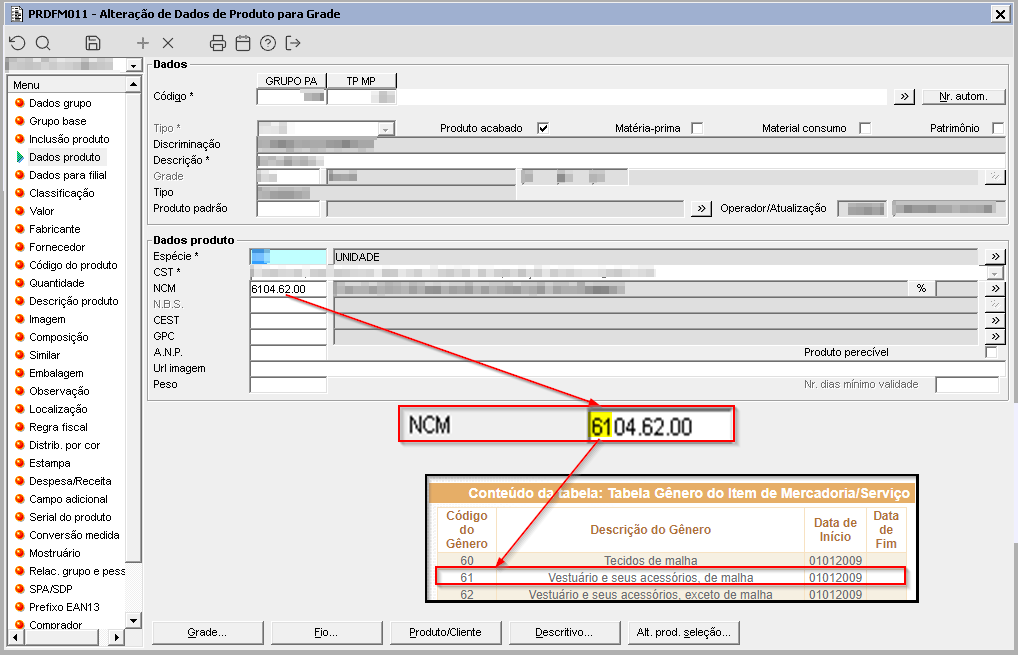Select Classificação menu item
This screenshot has height=655, width=1018.
pos(62,193)
